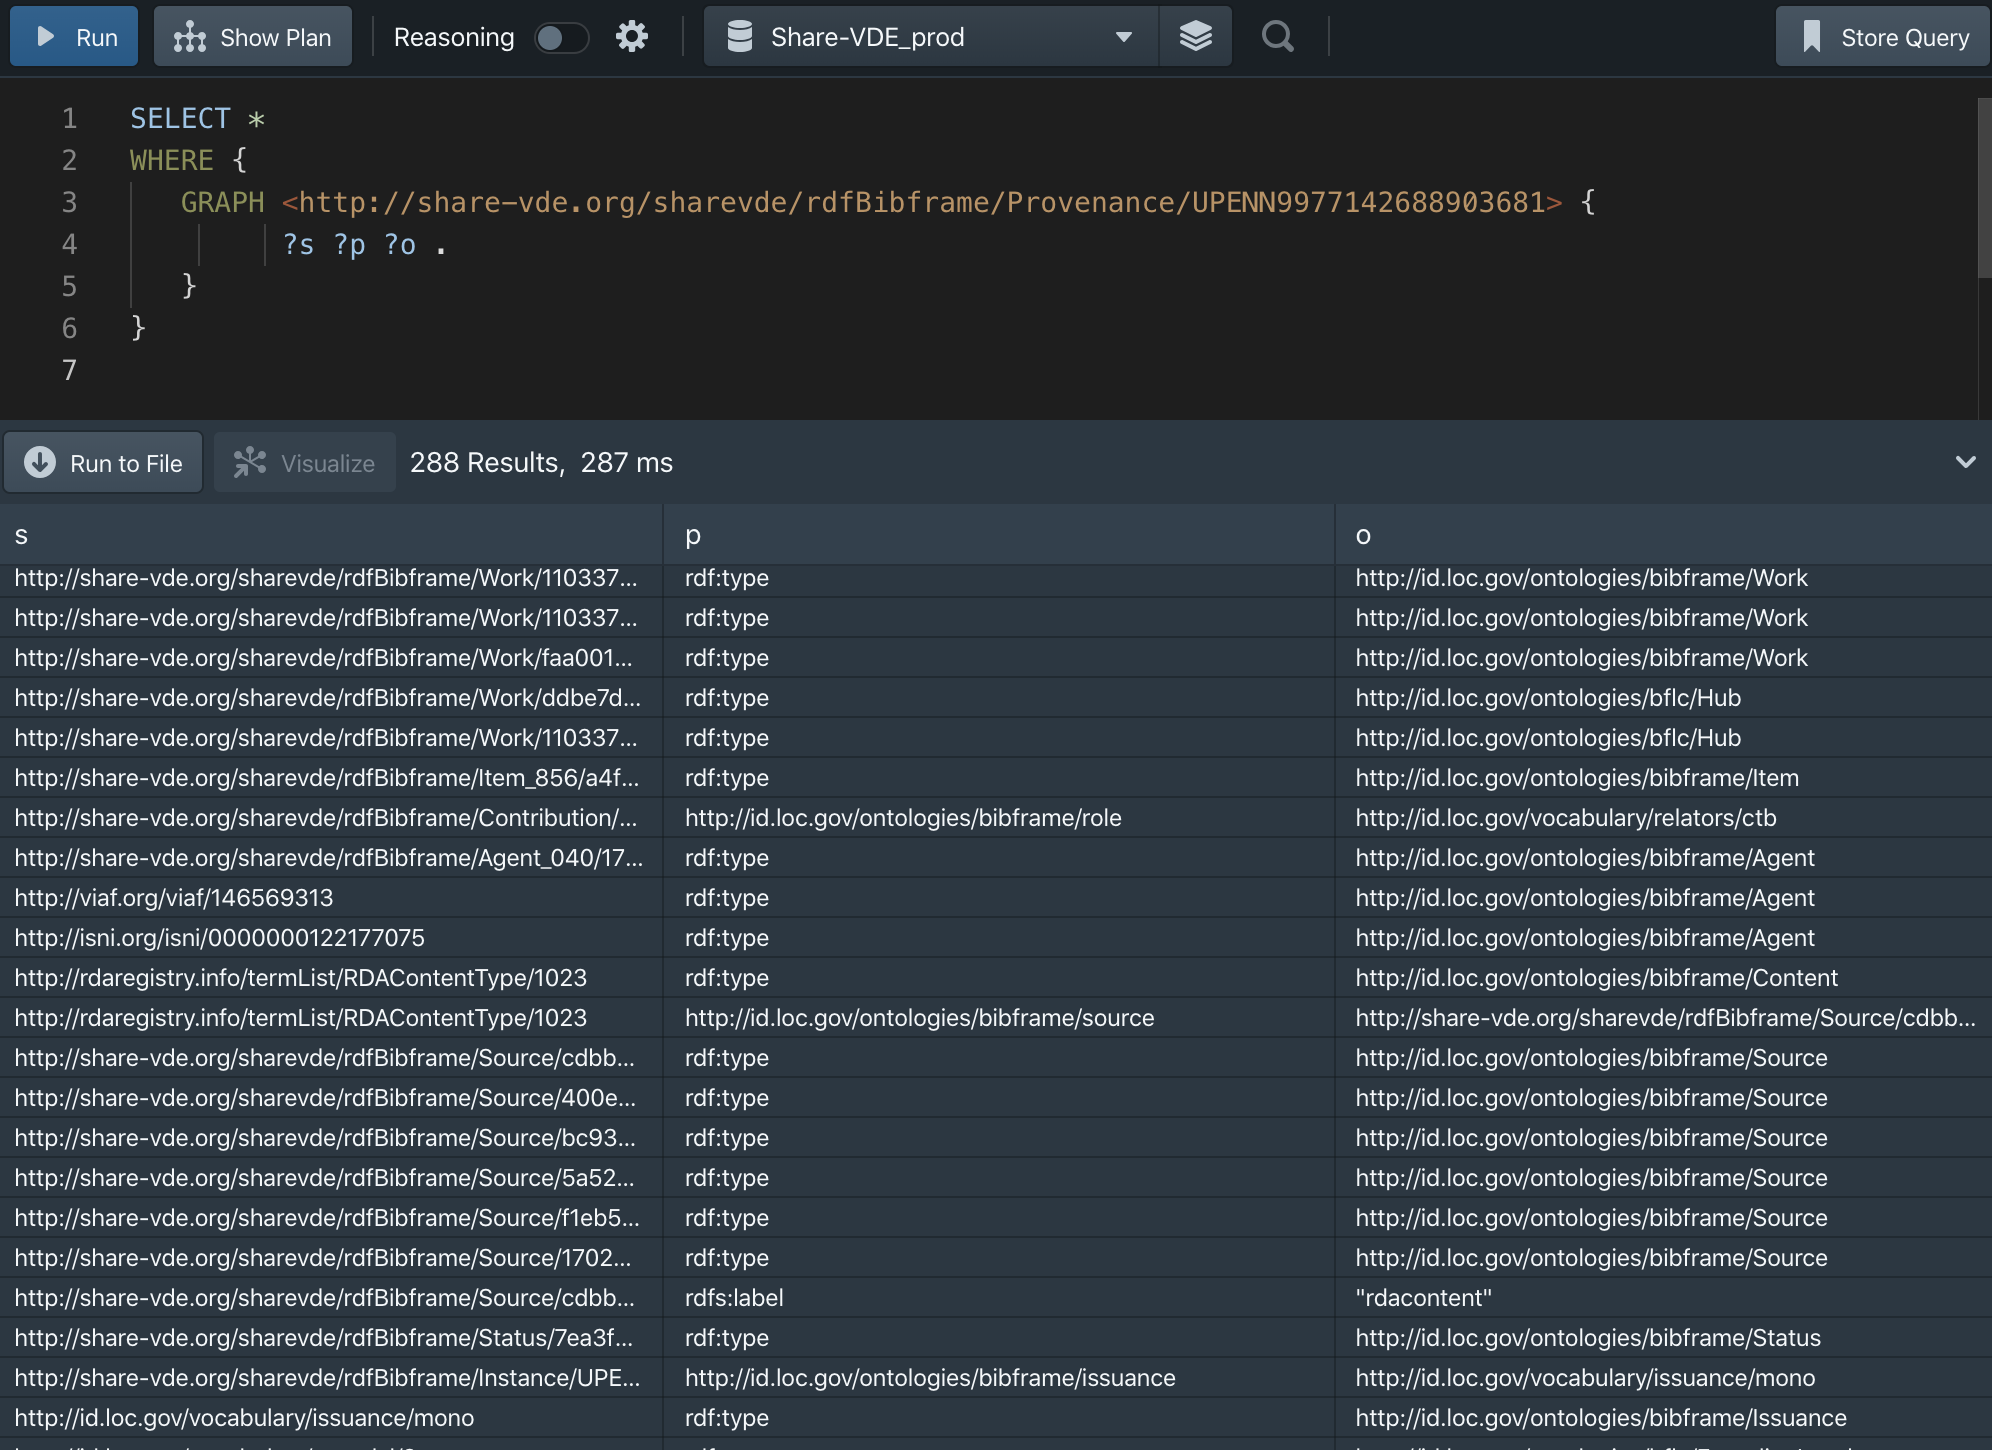Open the query plan via Show Plan icon
1992x1450 pixels.
[x=190, y=36]
